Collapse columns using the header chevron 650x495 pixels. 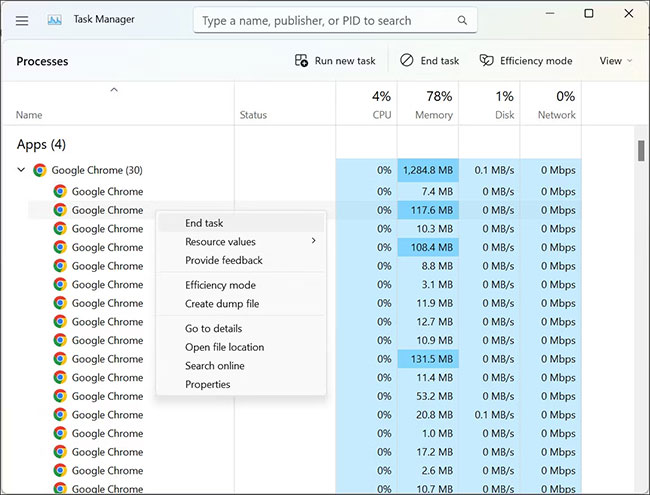pos(114,90)
